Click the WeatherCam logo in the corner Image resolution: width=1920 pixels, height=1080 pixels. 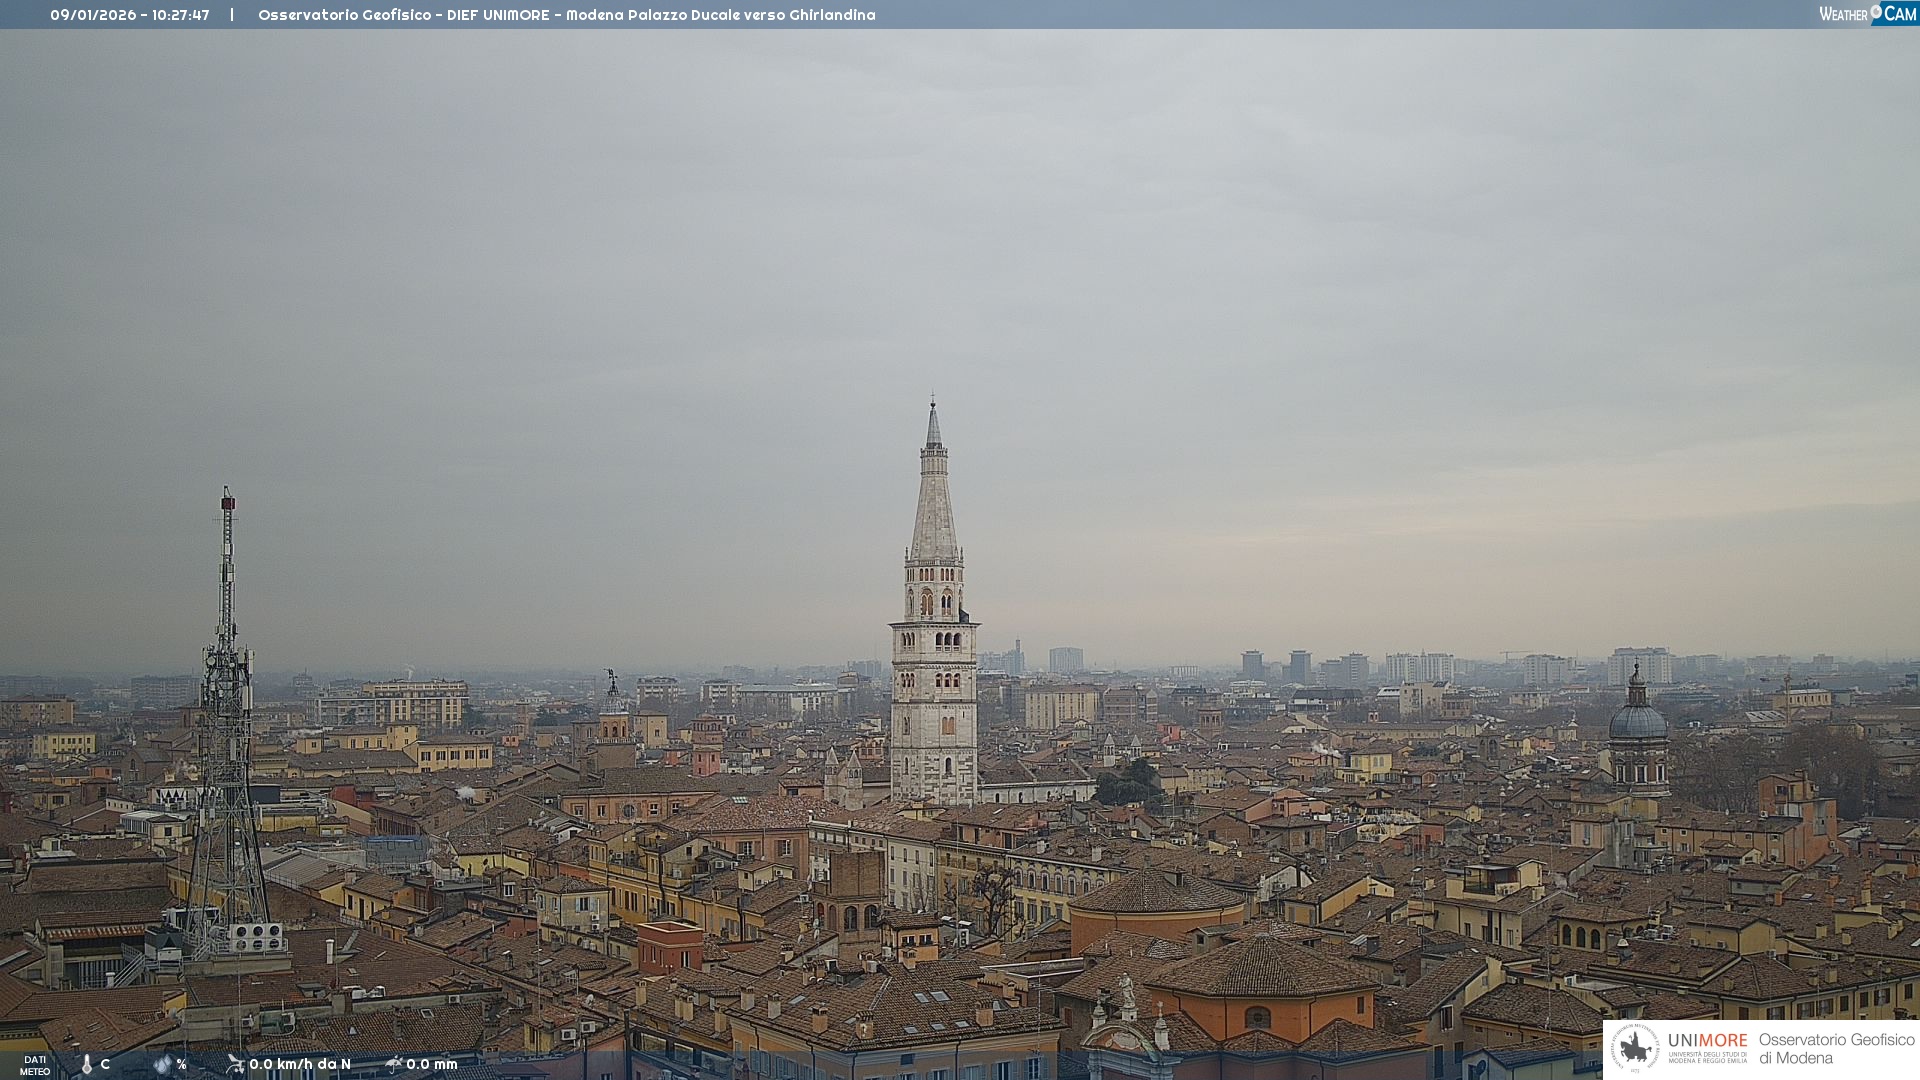pyautogui.click(x=1867, y=14)
